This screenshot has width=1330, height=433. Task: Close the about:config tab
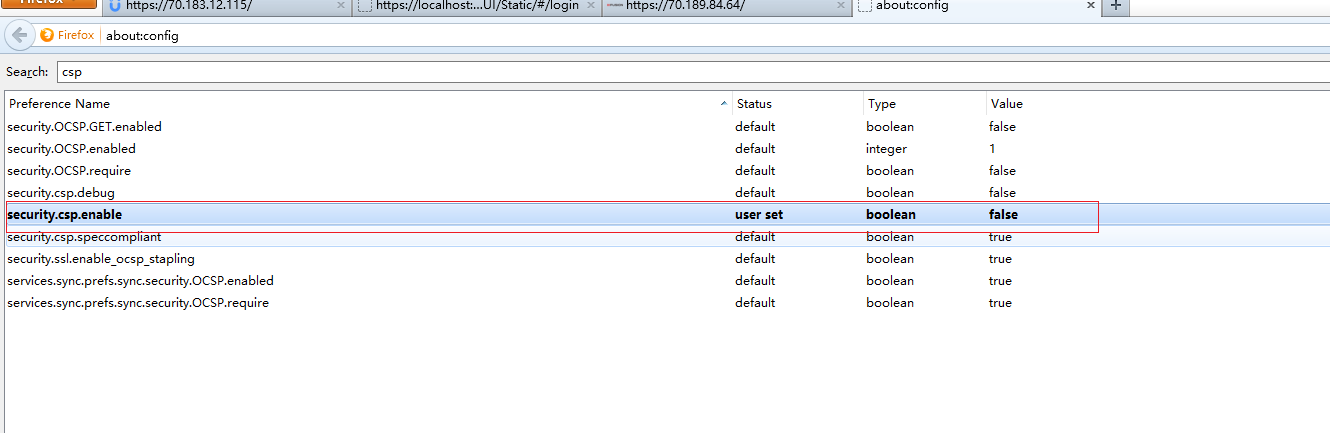1091,6
